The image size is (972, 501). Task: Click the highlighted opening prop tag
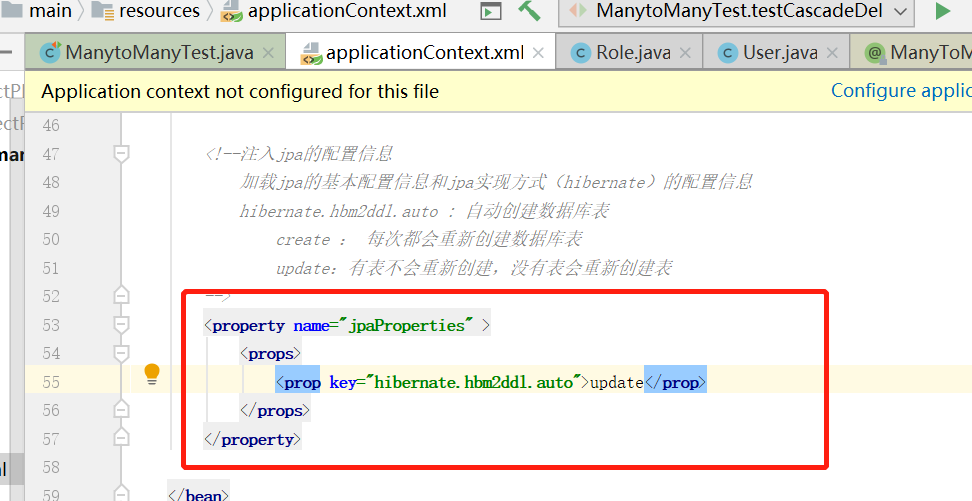298,383
